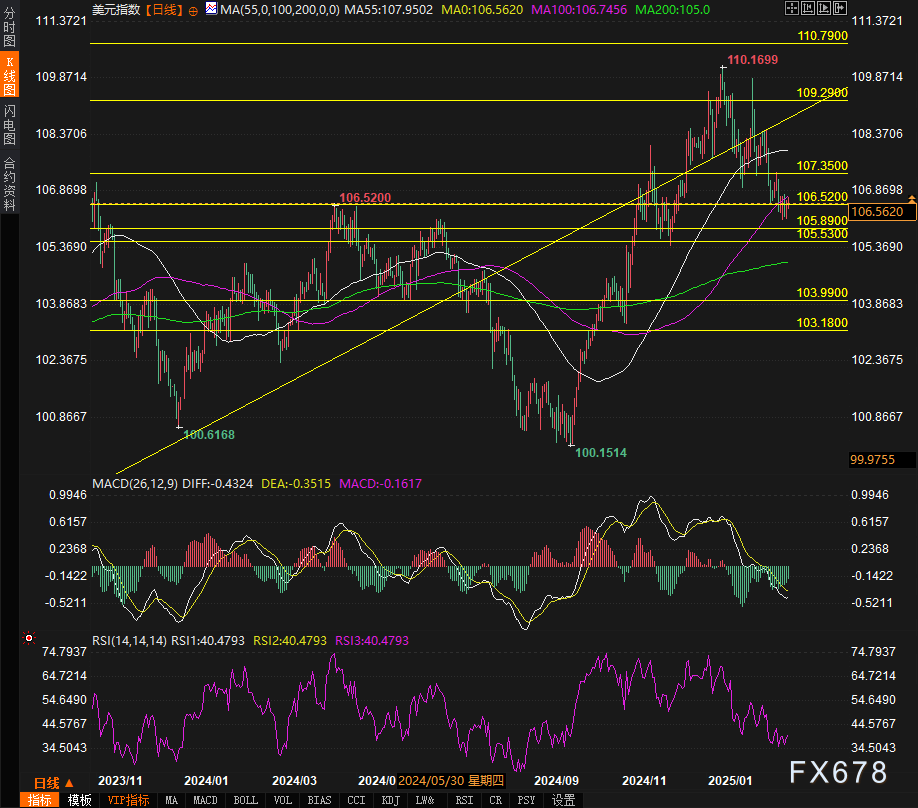Toggle the BOLL indicator button
918x808 pixels.
[x=245, y=800]
